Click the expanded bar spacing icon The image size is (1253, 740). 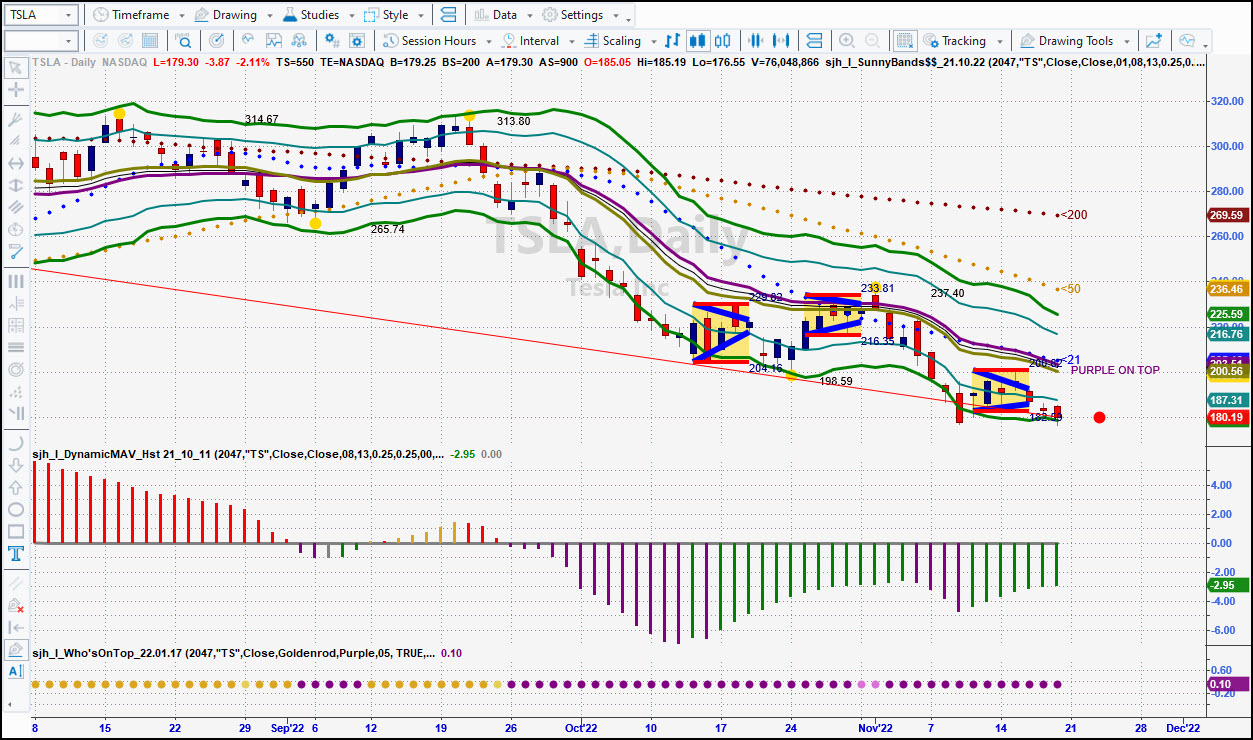pos(782,41)
